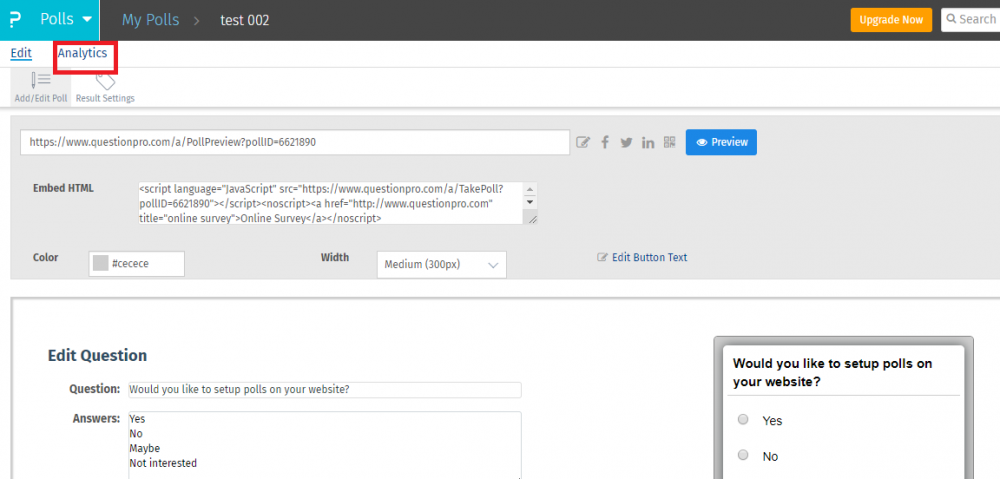This screenshot has width=1000, height=479.
Task: Click the QuestionPro logo icon
Action: point(14,20)
